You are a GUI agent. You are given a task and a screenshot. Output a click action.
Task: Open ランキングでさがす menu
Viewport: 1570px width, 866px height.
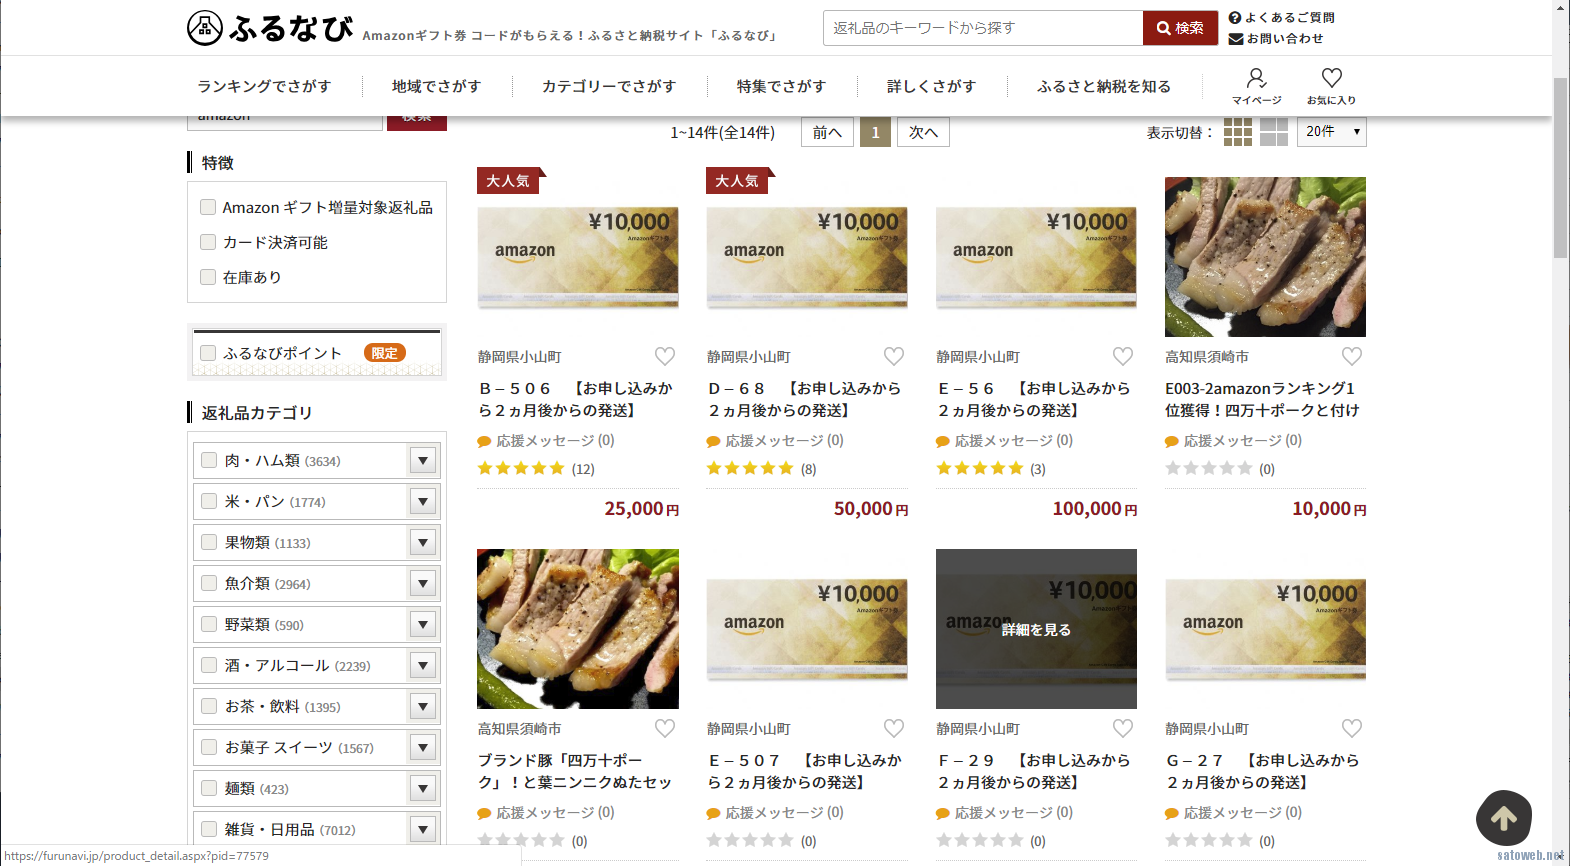(x=264, y=86)
